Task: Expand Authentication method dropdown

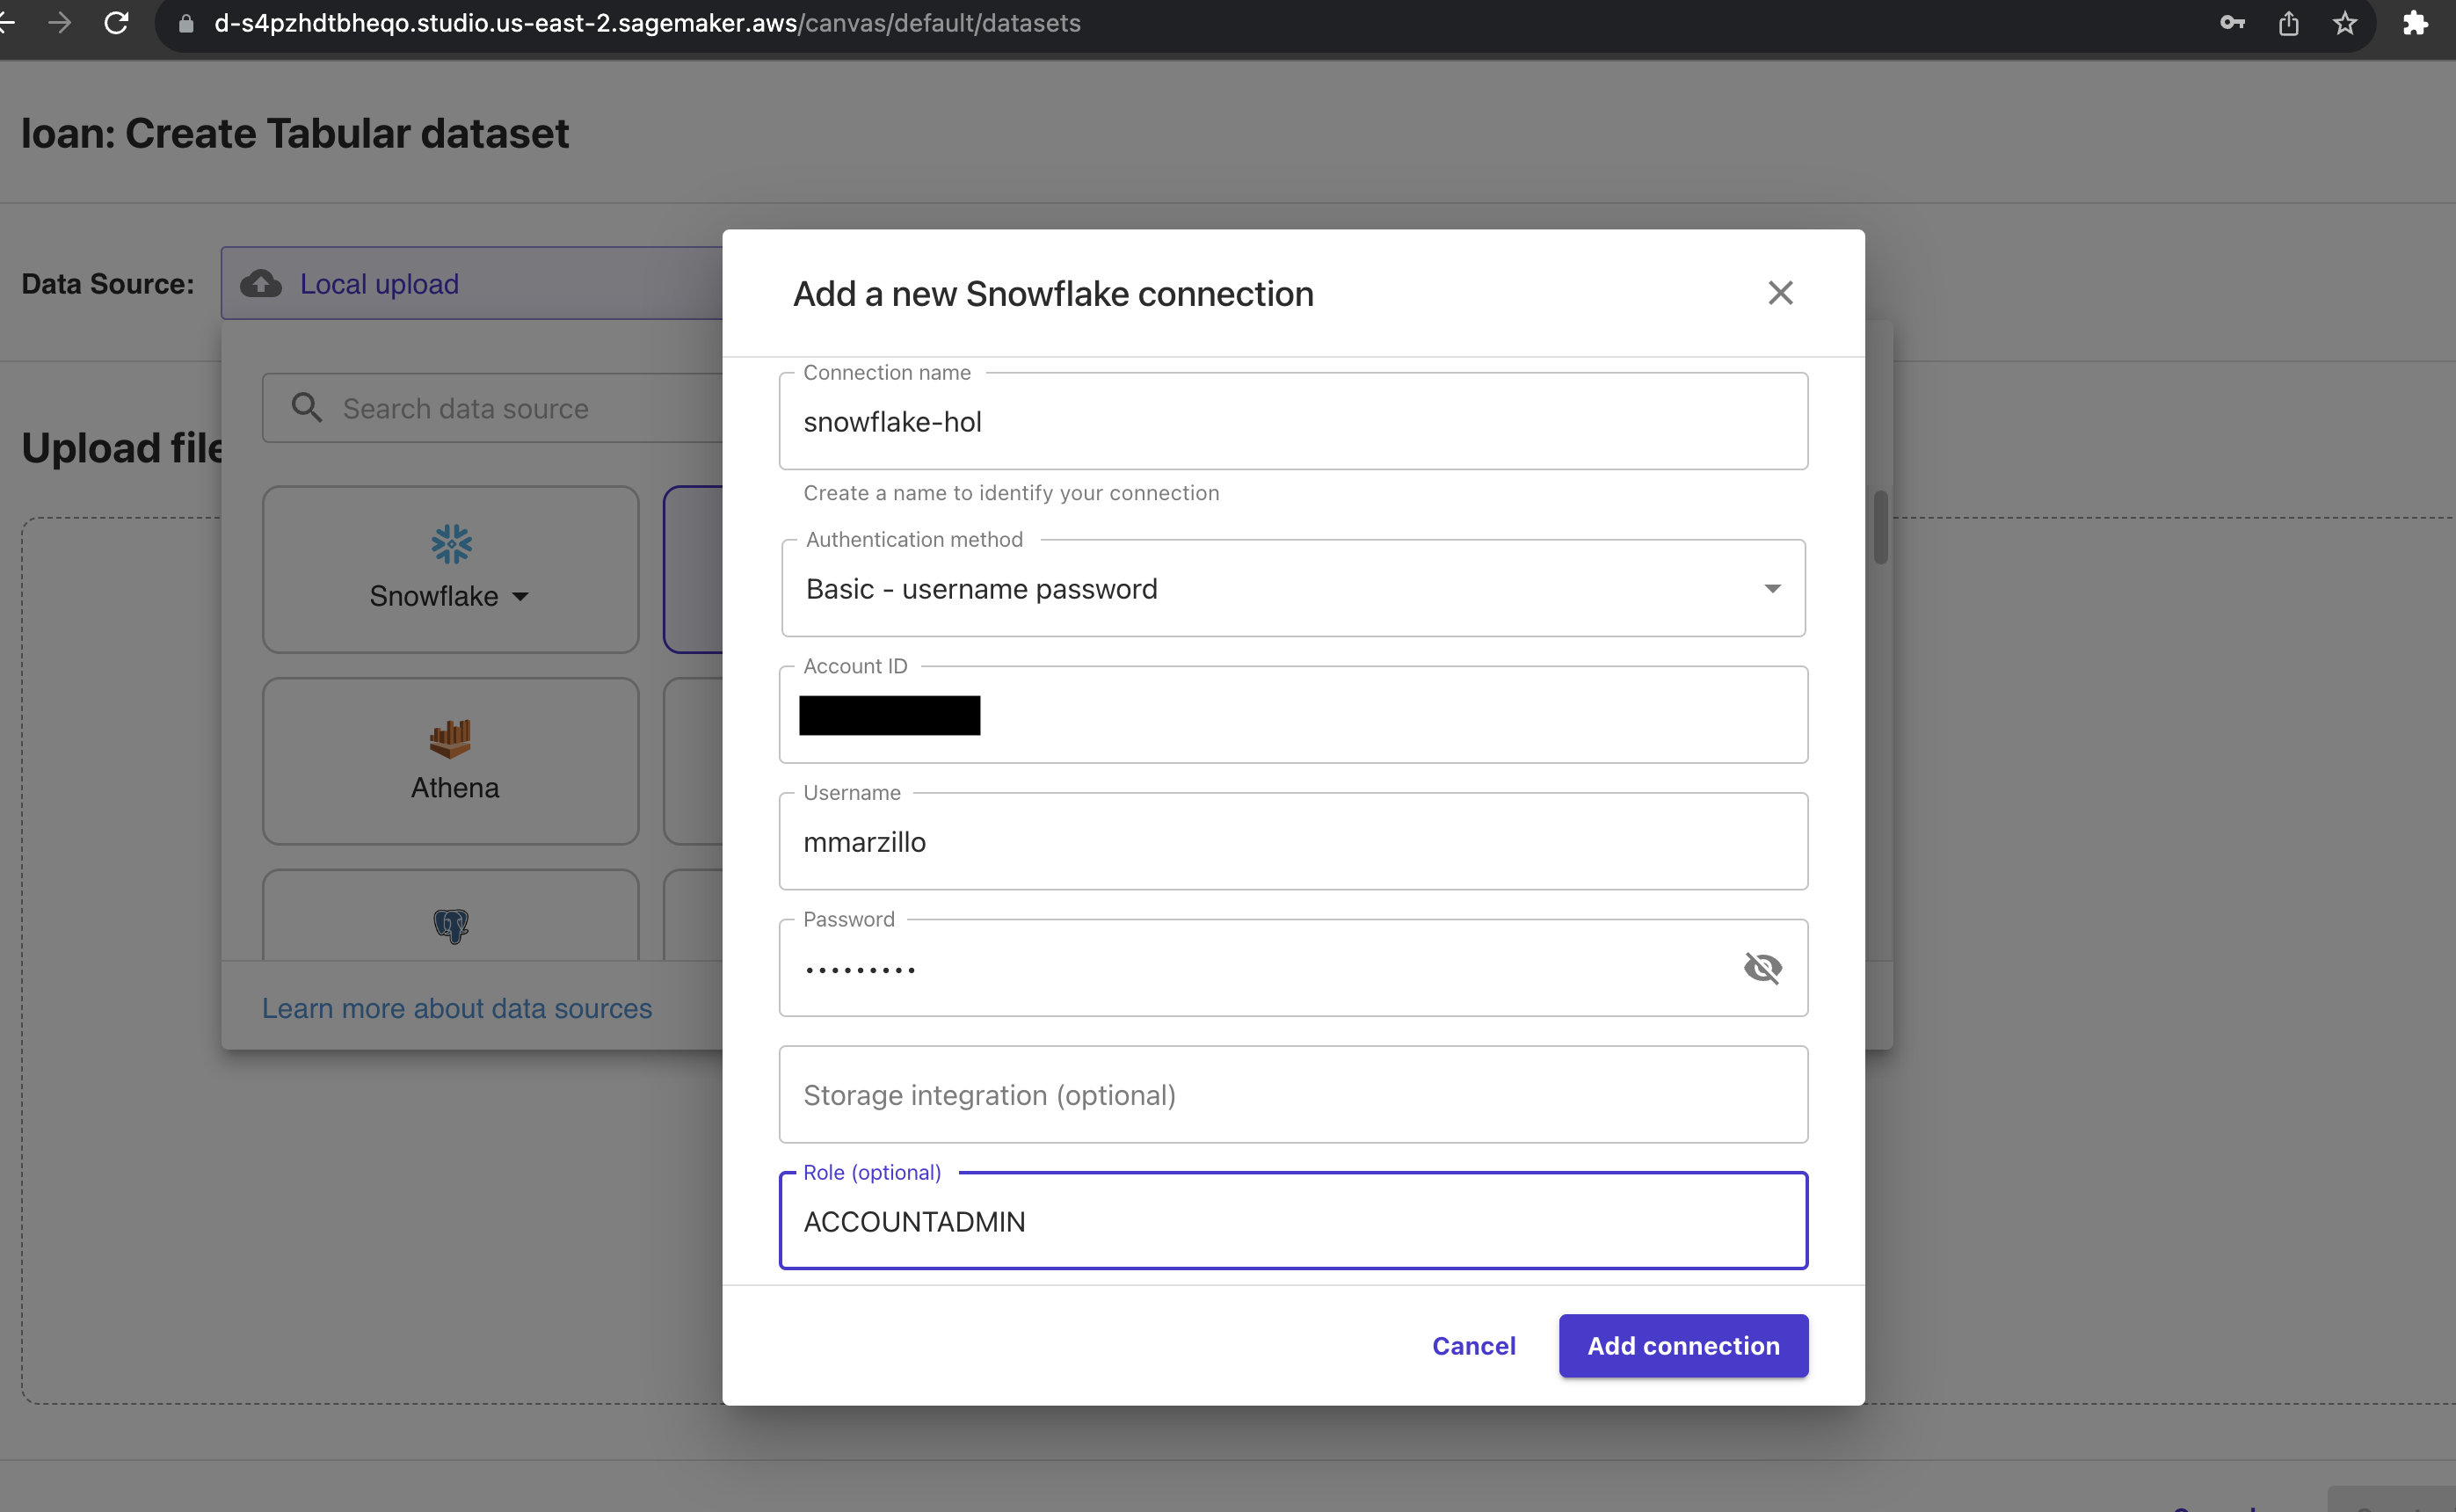Action: pyautogui.click(x=1772, y=588)
